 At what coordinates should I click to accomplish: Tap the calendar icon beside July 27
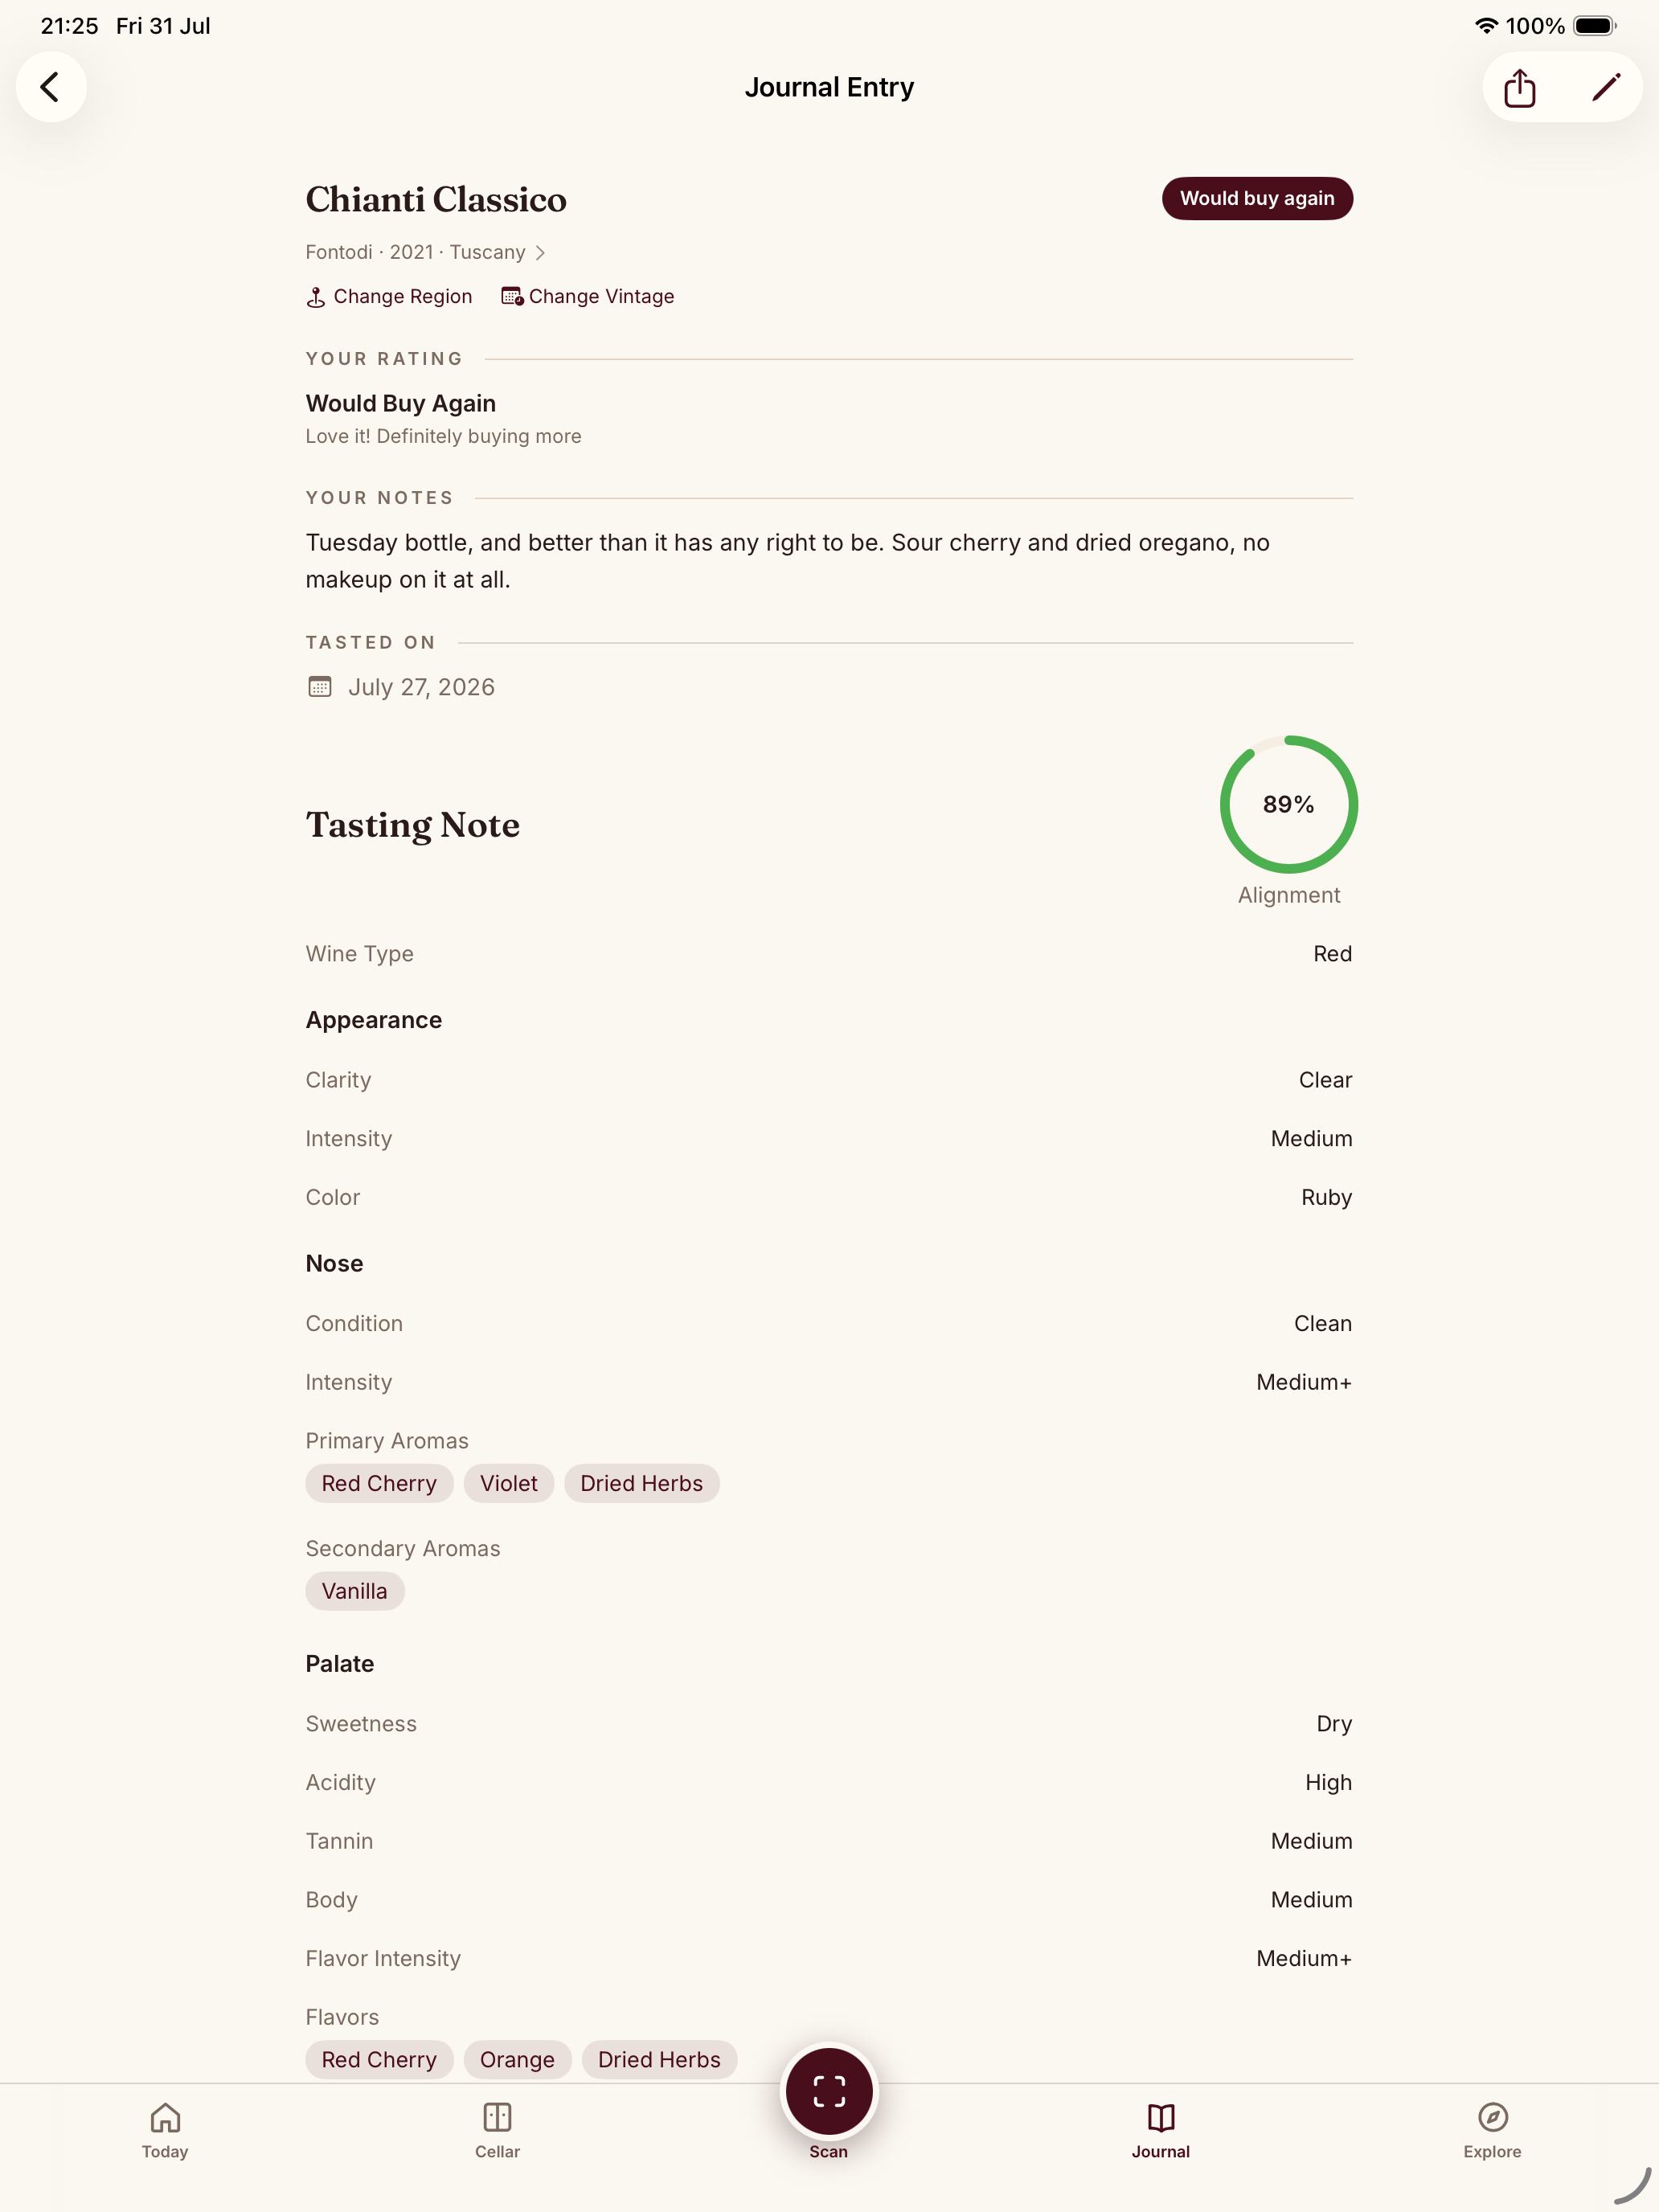[320, 687]
